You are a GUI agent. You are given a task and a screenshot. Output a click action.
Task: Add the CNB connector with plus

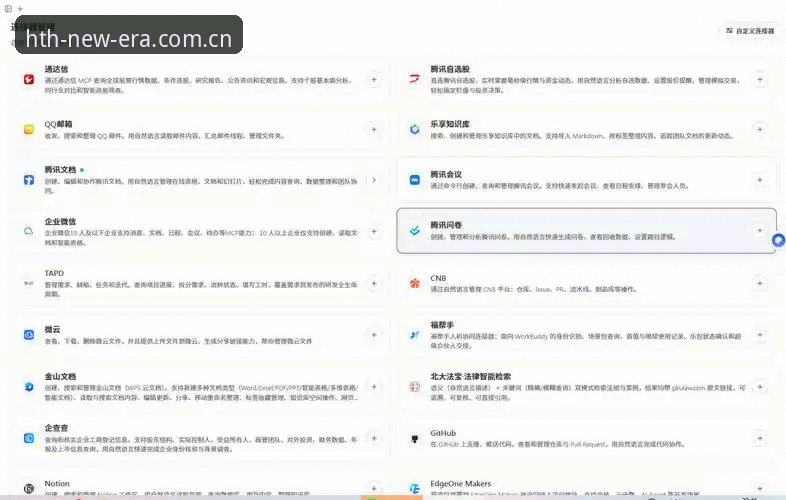(x=760, y=283)
